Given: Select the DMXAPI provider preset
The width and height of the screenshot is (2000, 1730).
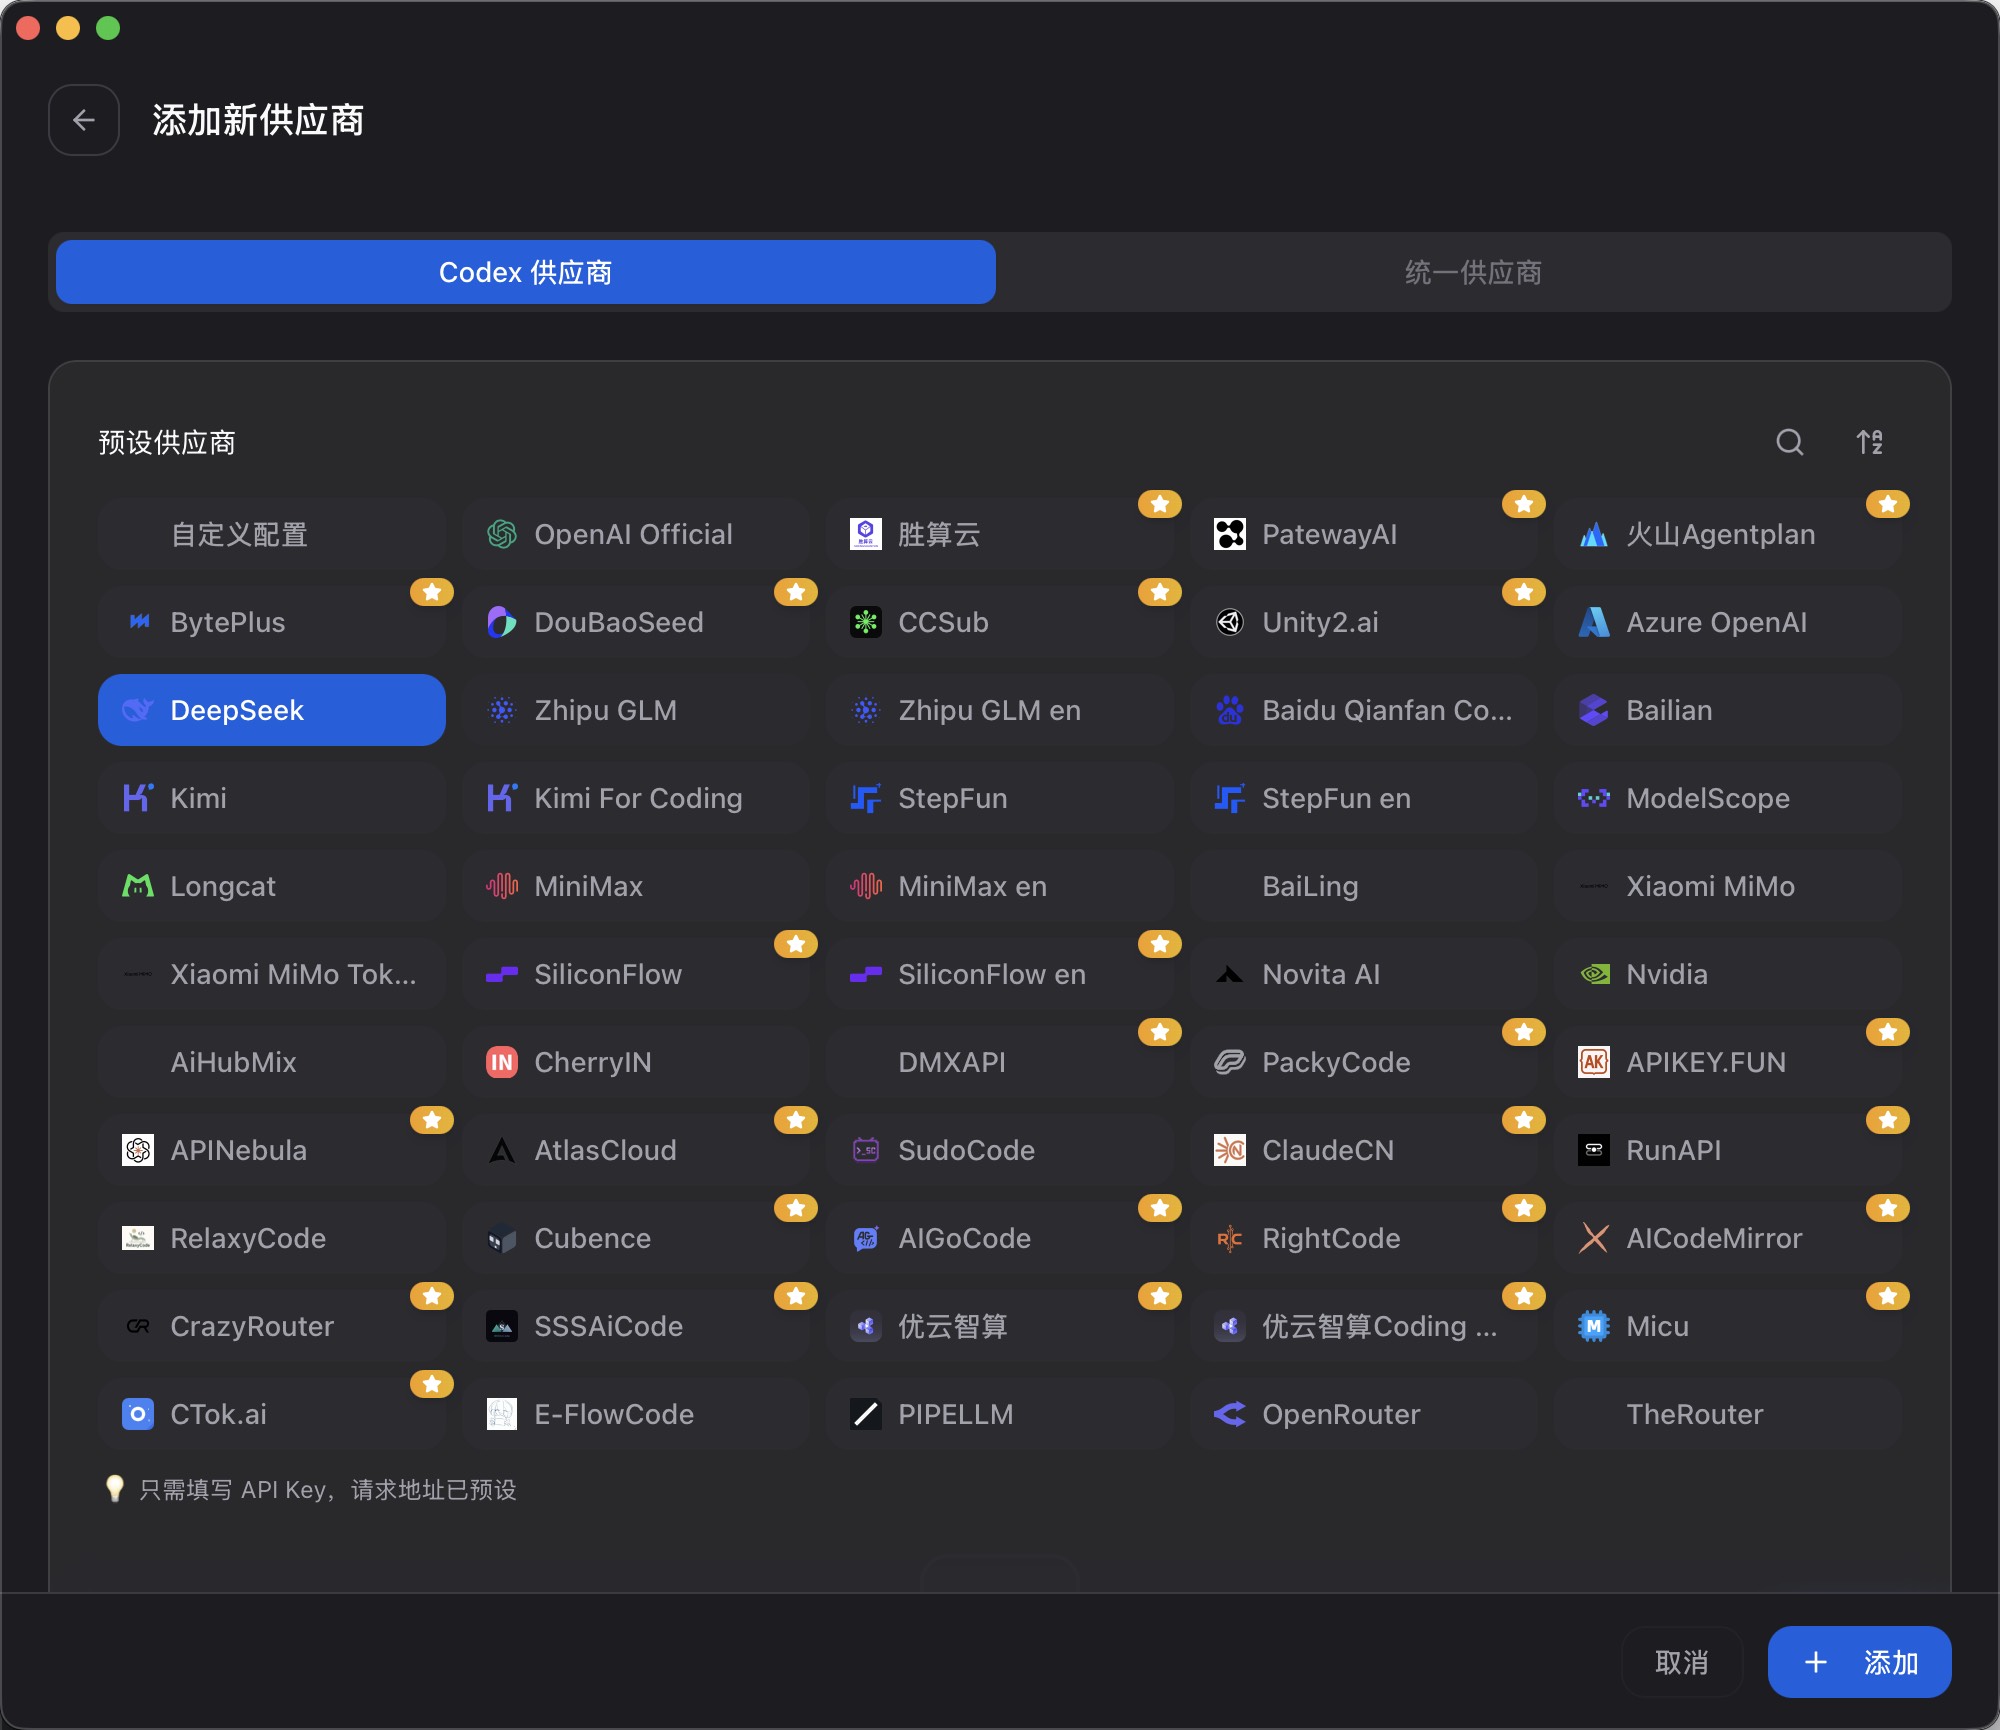Looking at the screenshot, I should pos(1000,1062).
